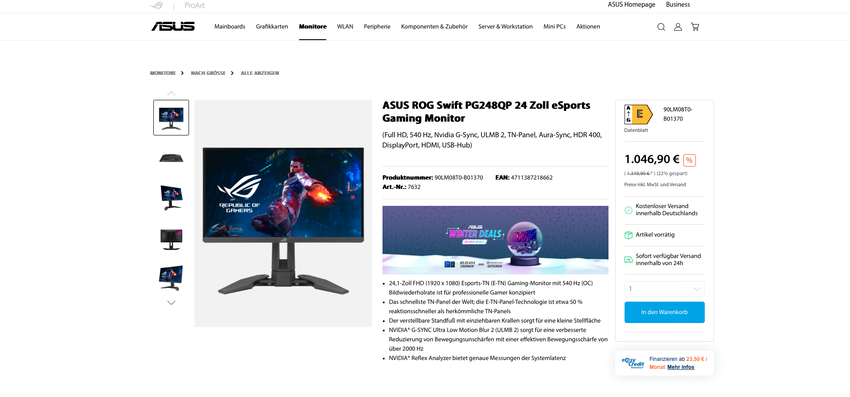
Task: Open the Datenblatt link
Action: 636,130
